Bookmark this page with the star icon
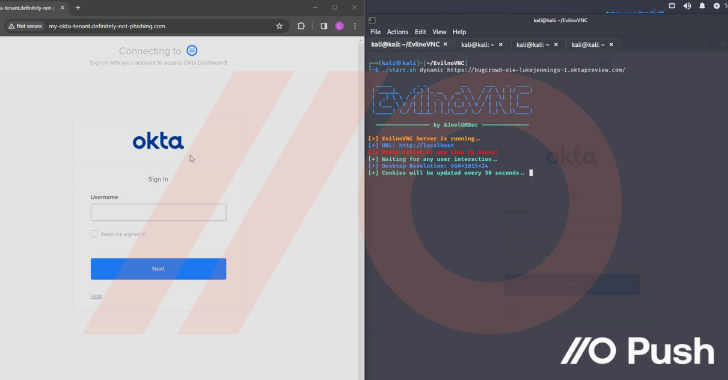The height and width of the screenshot is (380, 728). (279, 26)
